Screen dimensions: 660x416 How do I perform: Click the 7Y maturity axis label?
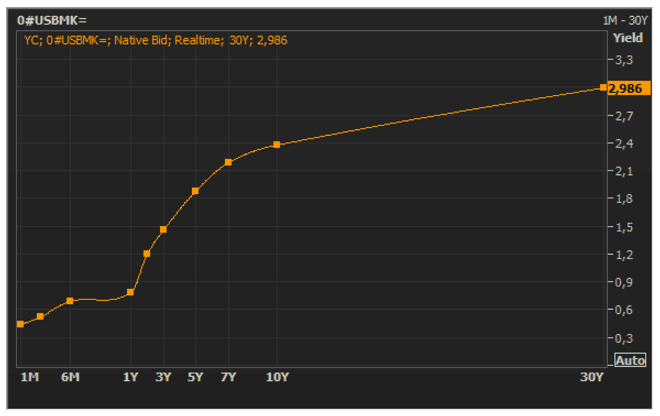[x=228, y=377]
